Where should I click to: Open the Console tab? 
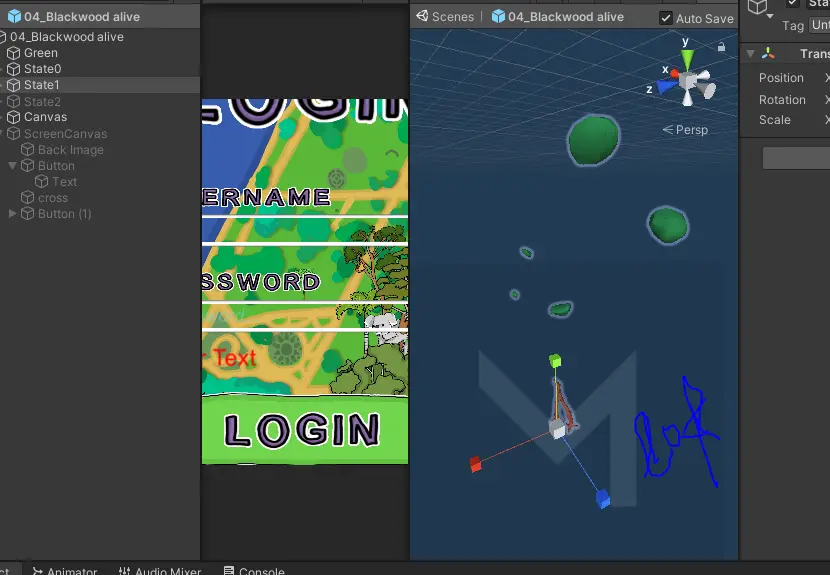coord(261,571)
